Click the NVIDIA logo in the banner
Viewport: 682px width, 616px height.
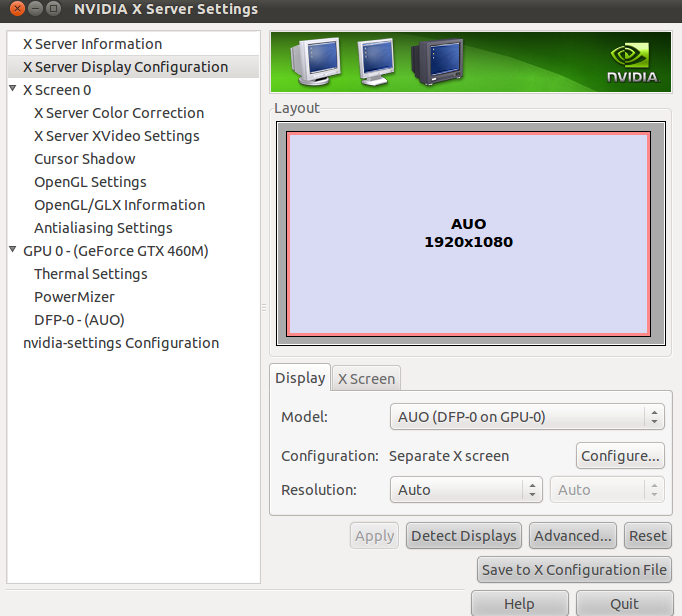pyautogui.click(x=632, y=62)
